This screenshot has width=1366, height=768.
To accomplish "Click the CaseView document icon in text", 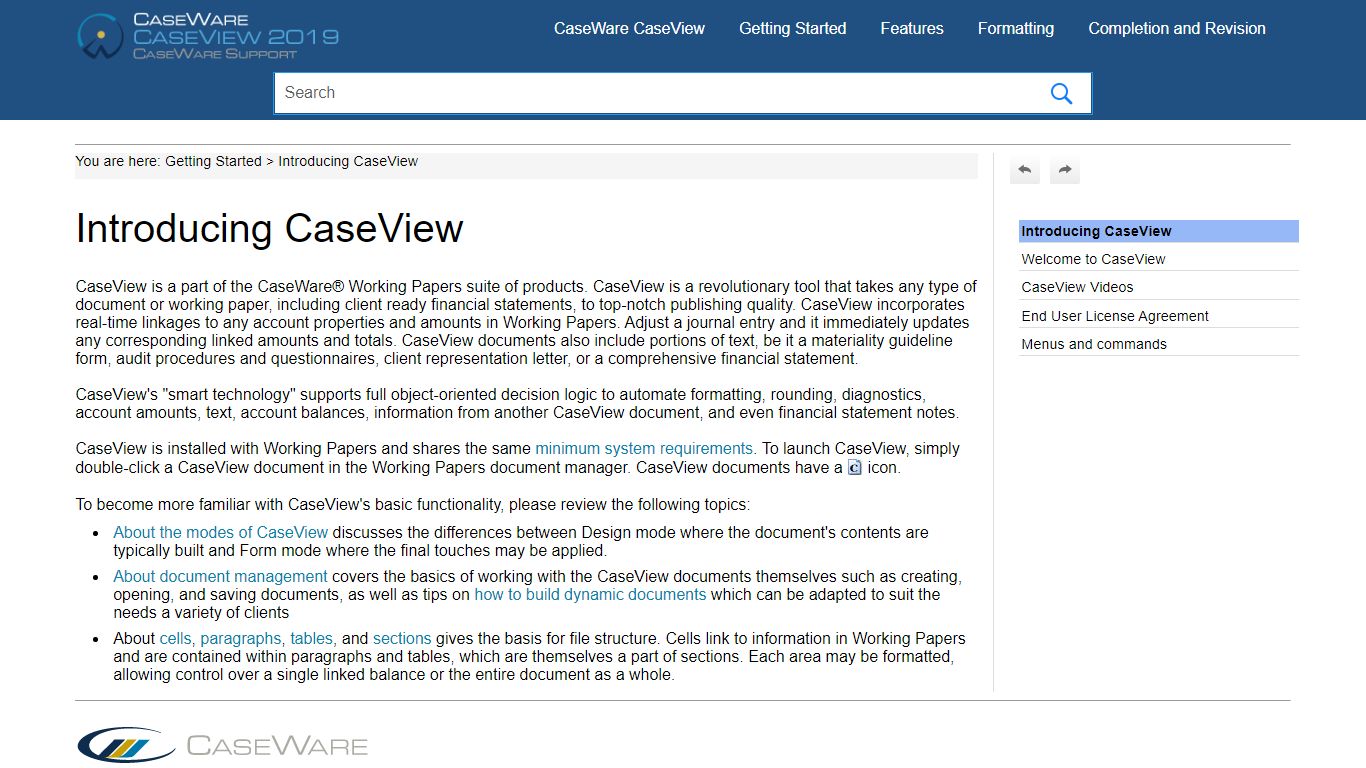I will [x=855, y=467].
